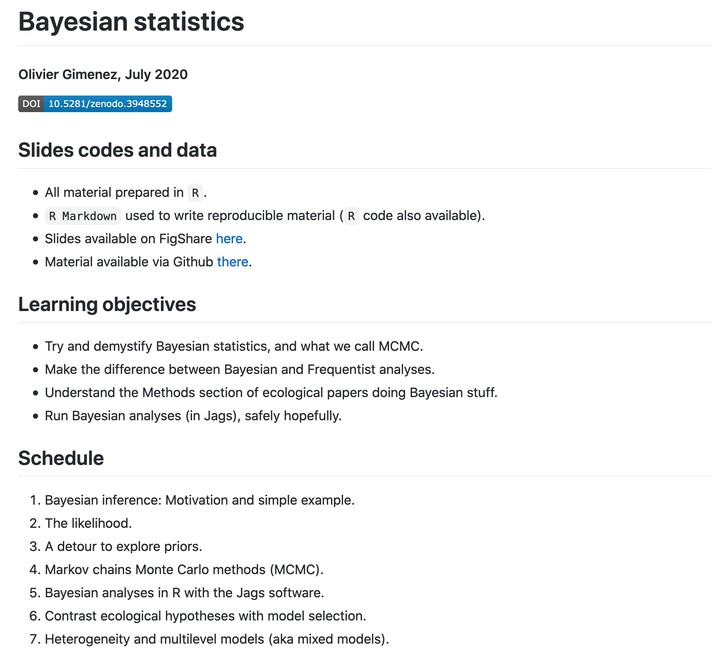Open the Github material 'there' link
Viewport: 720px width, 661px height.
(233, 262)
